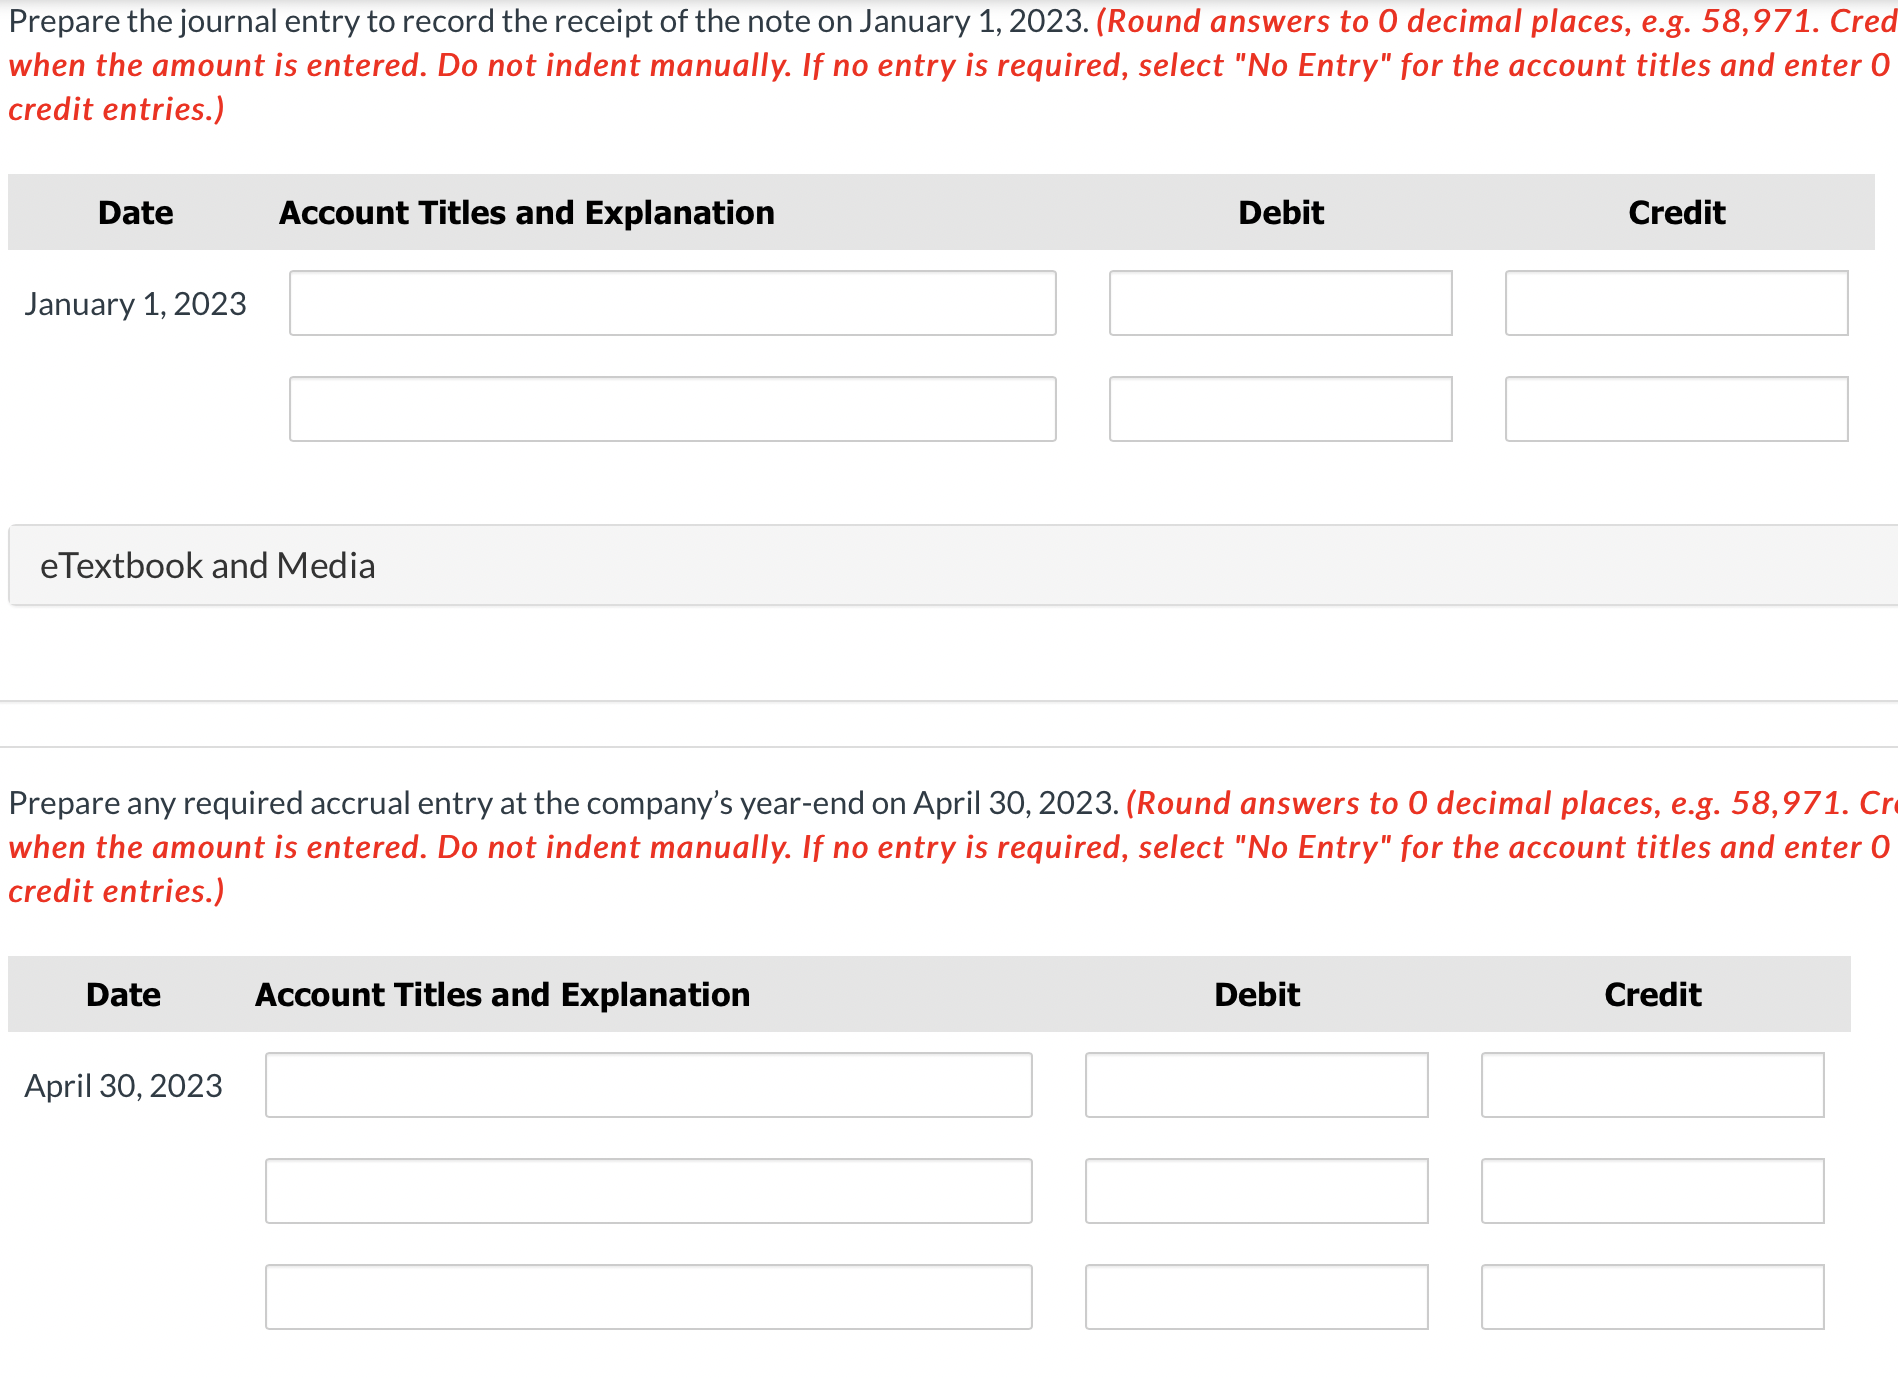Screen dimensions: 1898x1378
Task: Click 'Account Titles and Explanation' header in first table
Action: (x=527, y=213)
